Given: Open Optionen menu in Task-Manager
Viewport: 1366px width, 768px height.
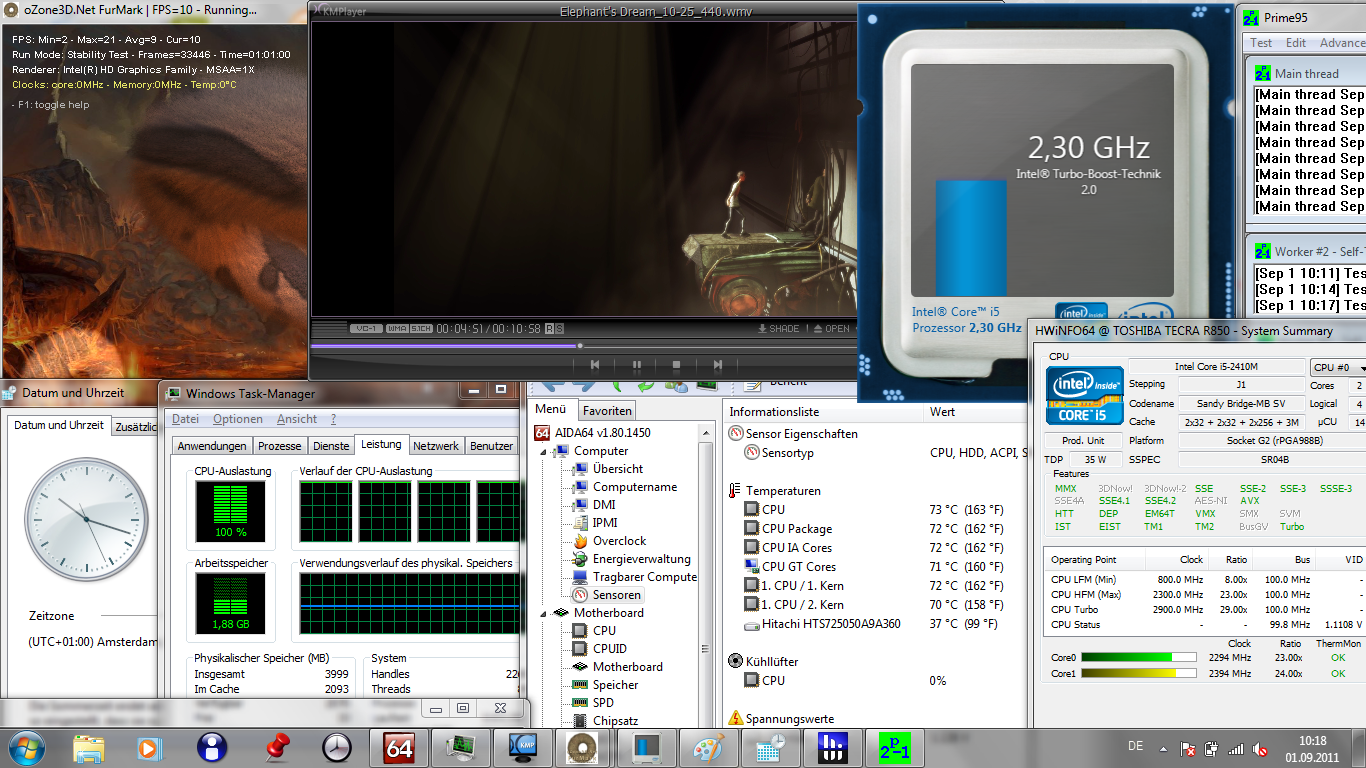Looking at the screenshot, I should (x=238, y=419).
